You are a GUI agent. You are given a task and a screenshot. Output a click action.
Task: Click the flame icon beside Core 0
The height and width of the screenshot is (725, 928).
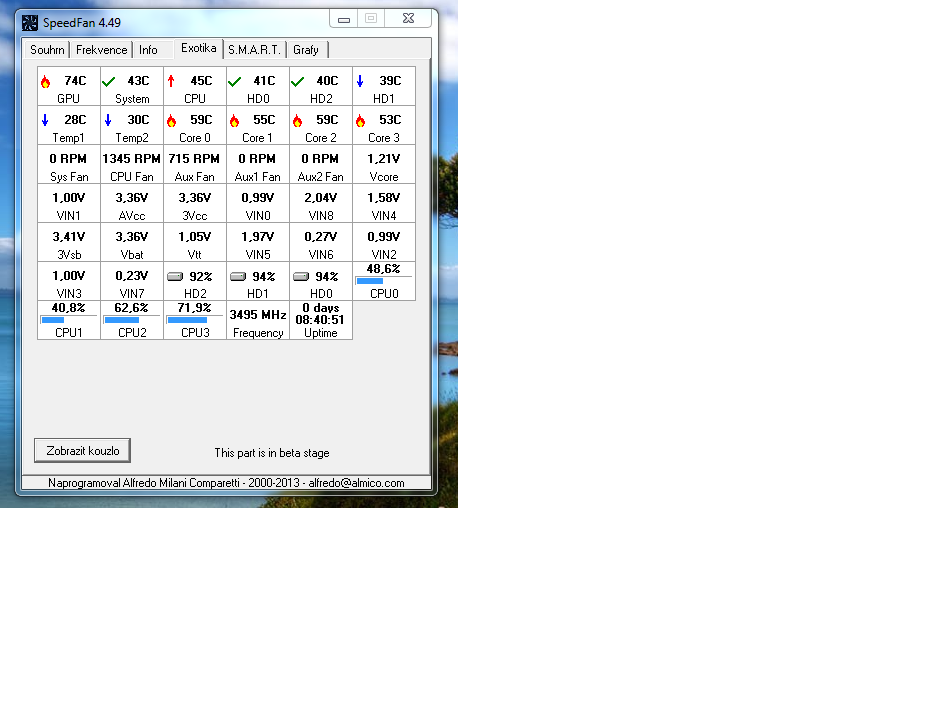click(x=172, y=121)
